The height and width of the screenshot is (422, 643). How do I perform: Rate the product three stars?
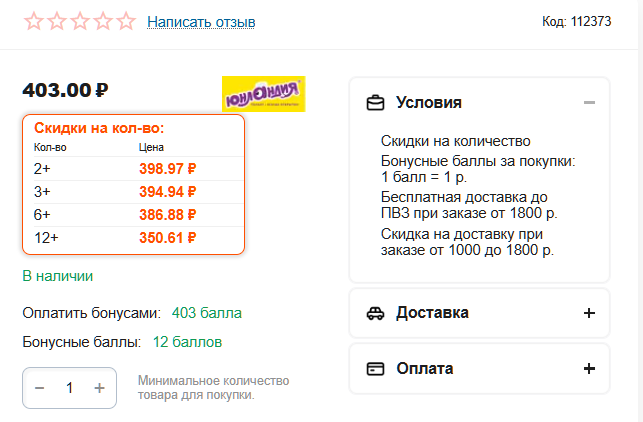click(x=80, y=21)
